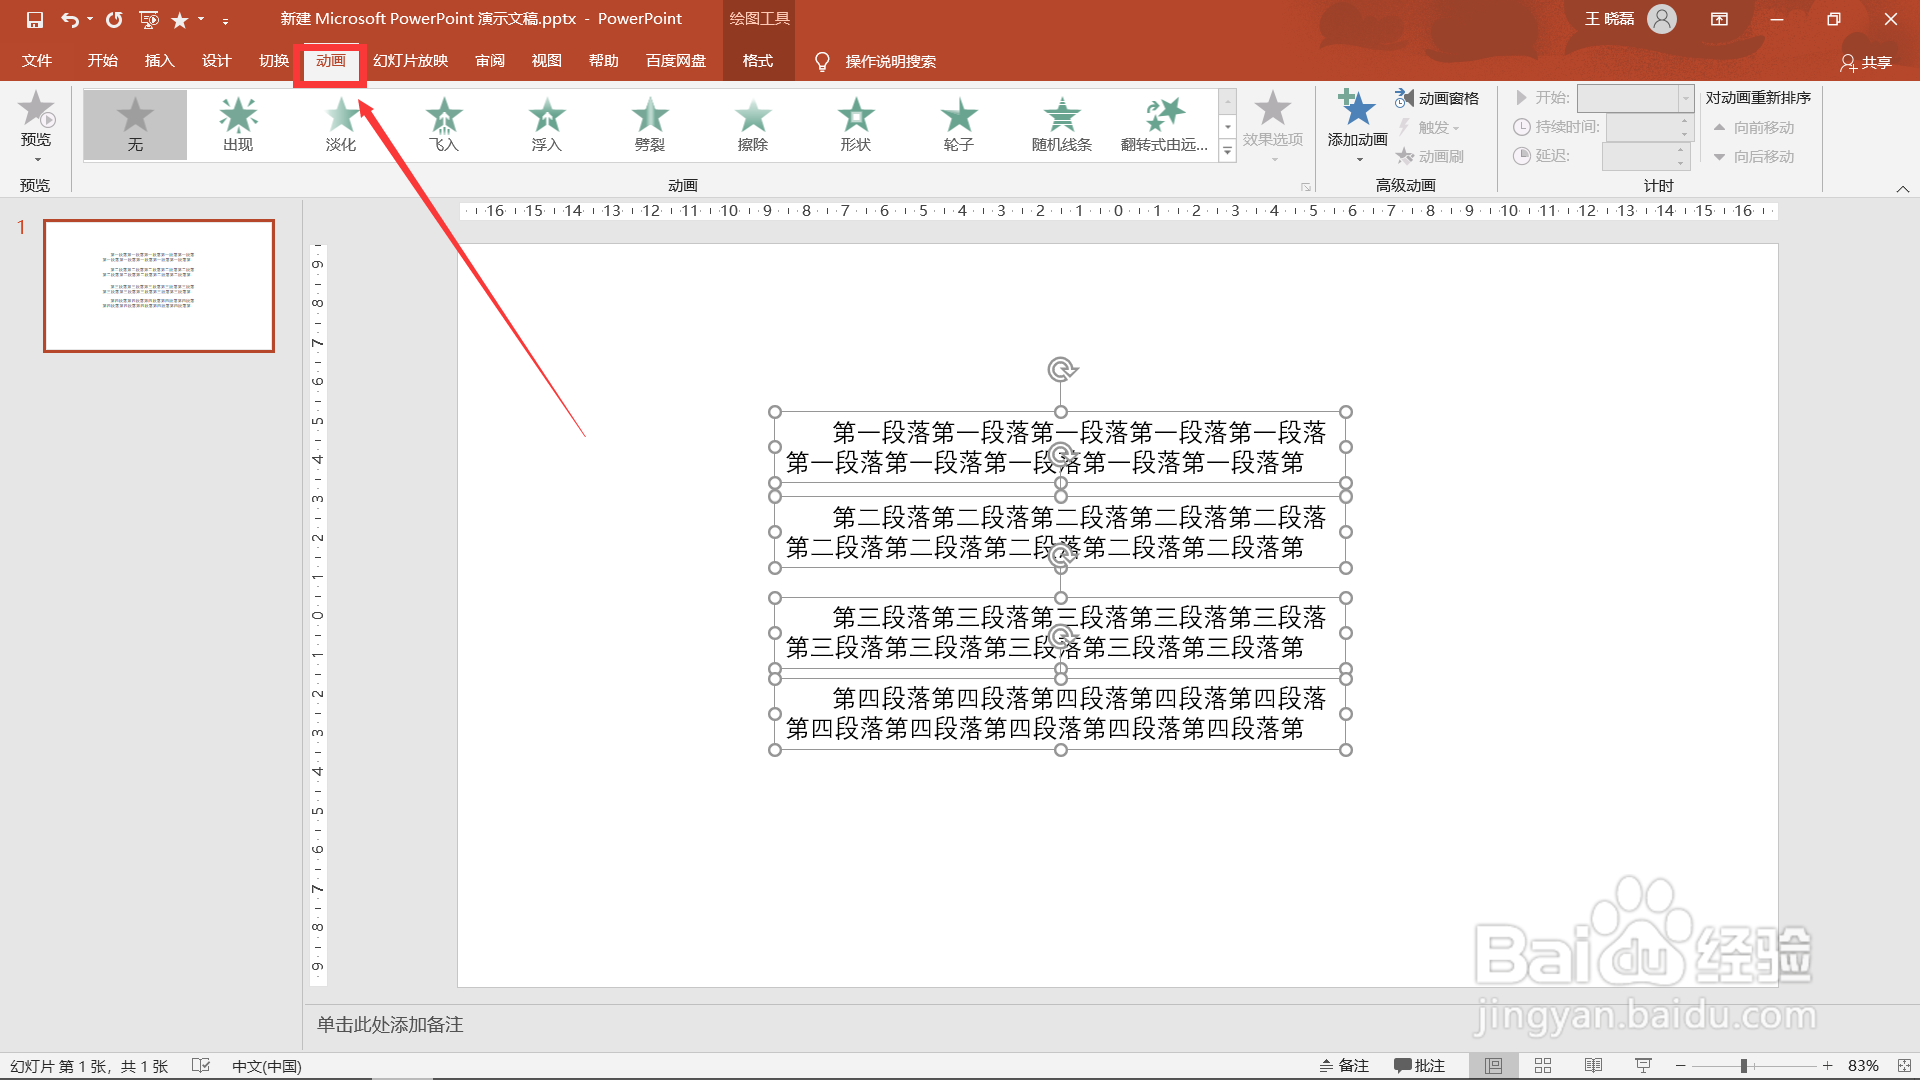The height and width of the screenshot is (1080, 1920).
Task: Apply the 轮子 wheel animation
Action: point(959,125)
